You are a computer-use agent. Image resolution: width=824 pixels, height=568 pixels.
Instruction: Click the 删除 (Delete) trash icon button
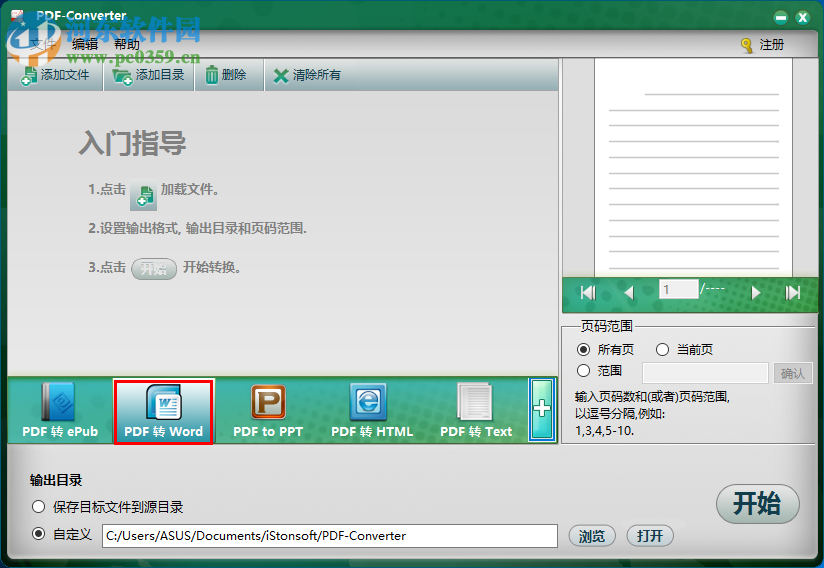[226, 75]
